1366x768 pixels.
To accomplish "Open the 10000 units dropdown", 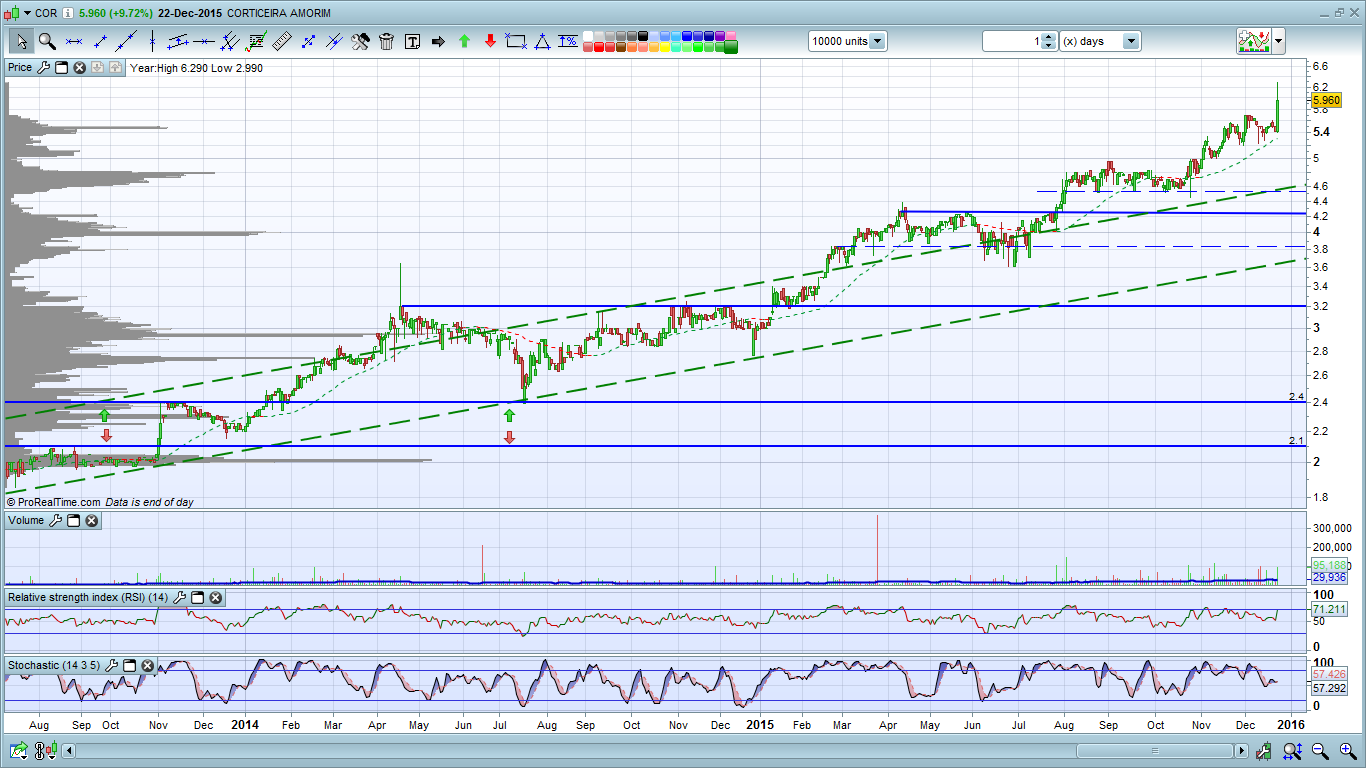I will tap(877, 41).
